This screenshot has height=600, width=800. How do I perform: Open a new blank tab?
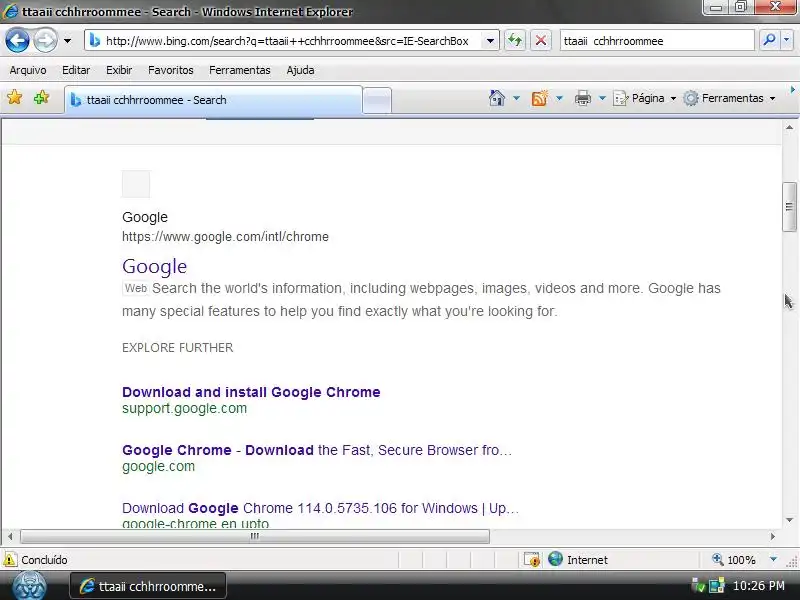[377, 101]
